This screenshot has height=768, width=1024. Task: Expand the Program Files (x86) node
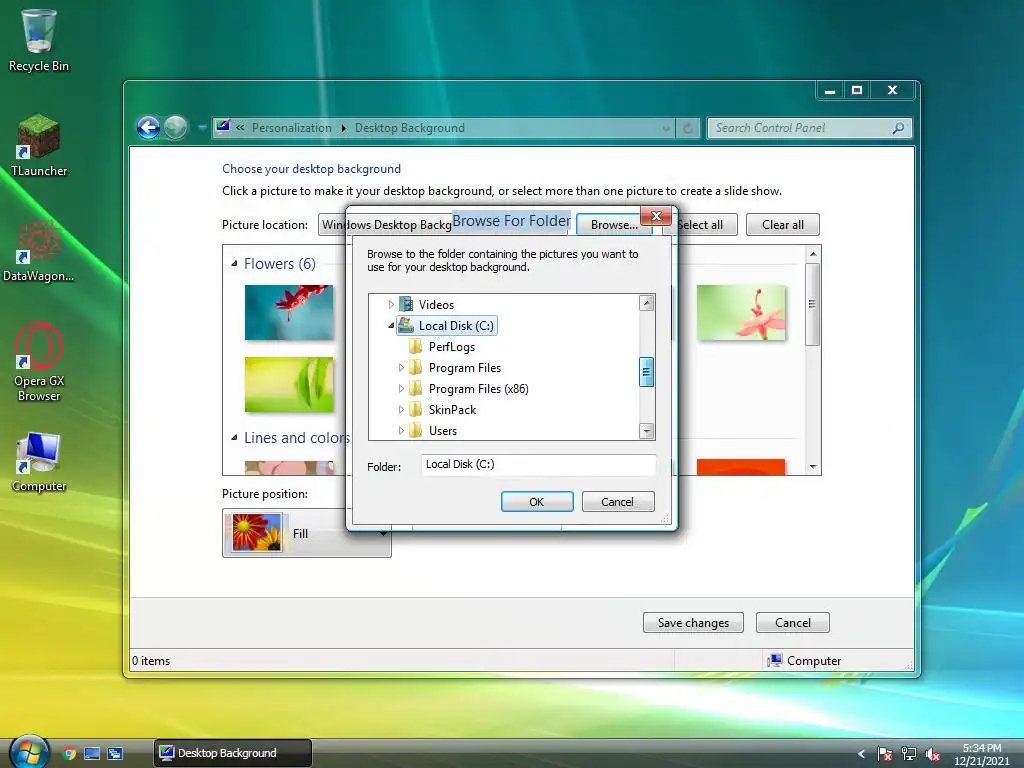401,389
